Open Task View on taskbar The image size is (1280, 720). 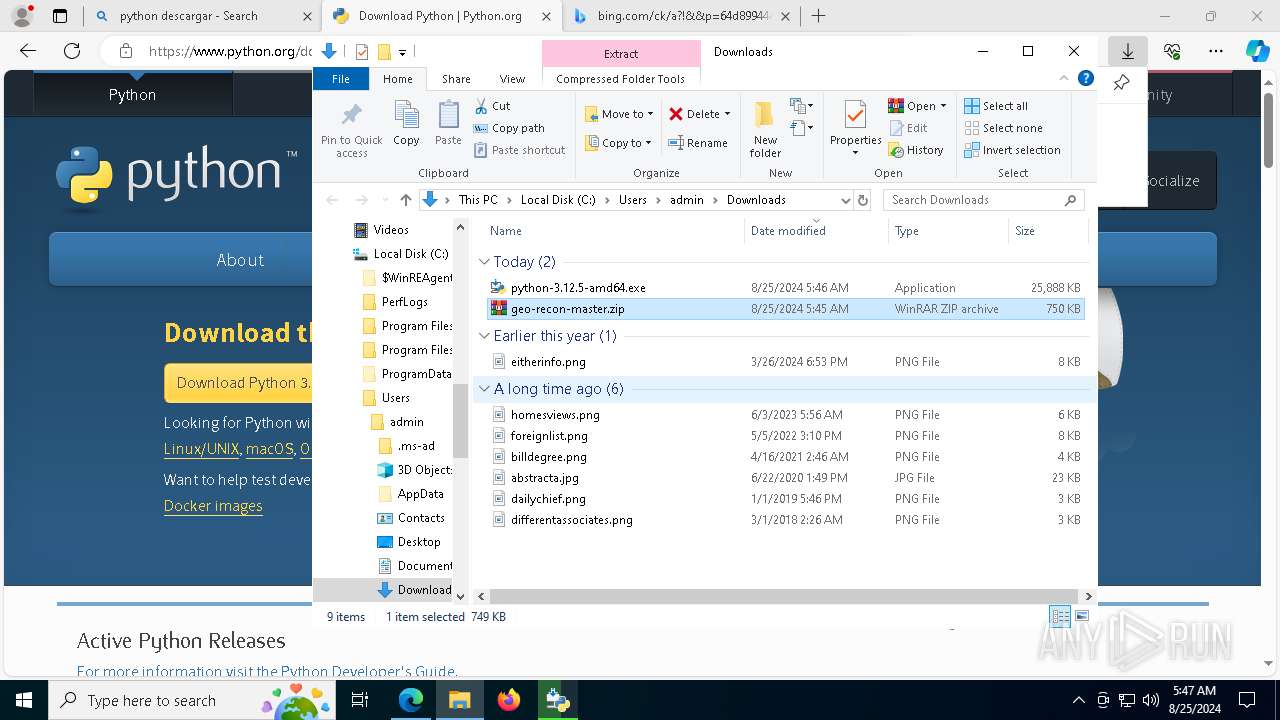tap(360, 700)
